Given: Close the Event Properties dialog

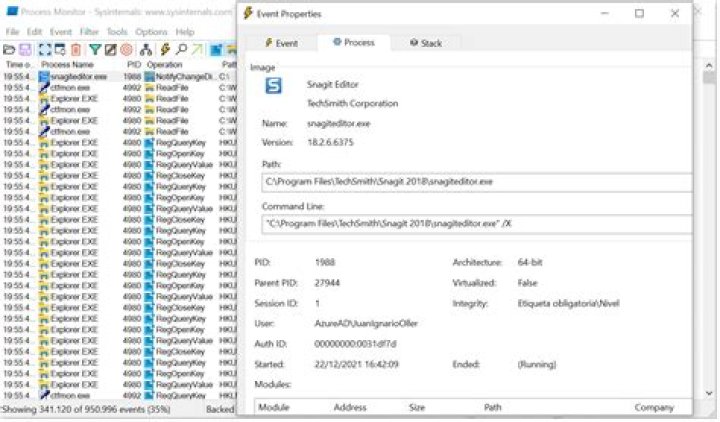Looking at the screenshot, I should click(x=675, y=13).
